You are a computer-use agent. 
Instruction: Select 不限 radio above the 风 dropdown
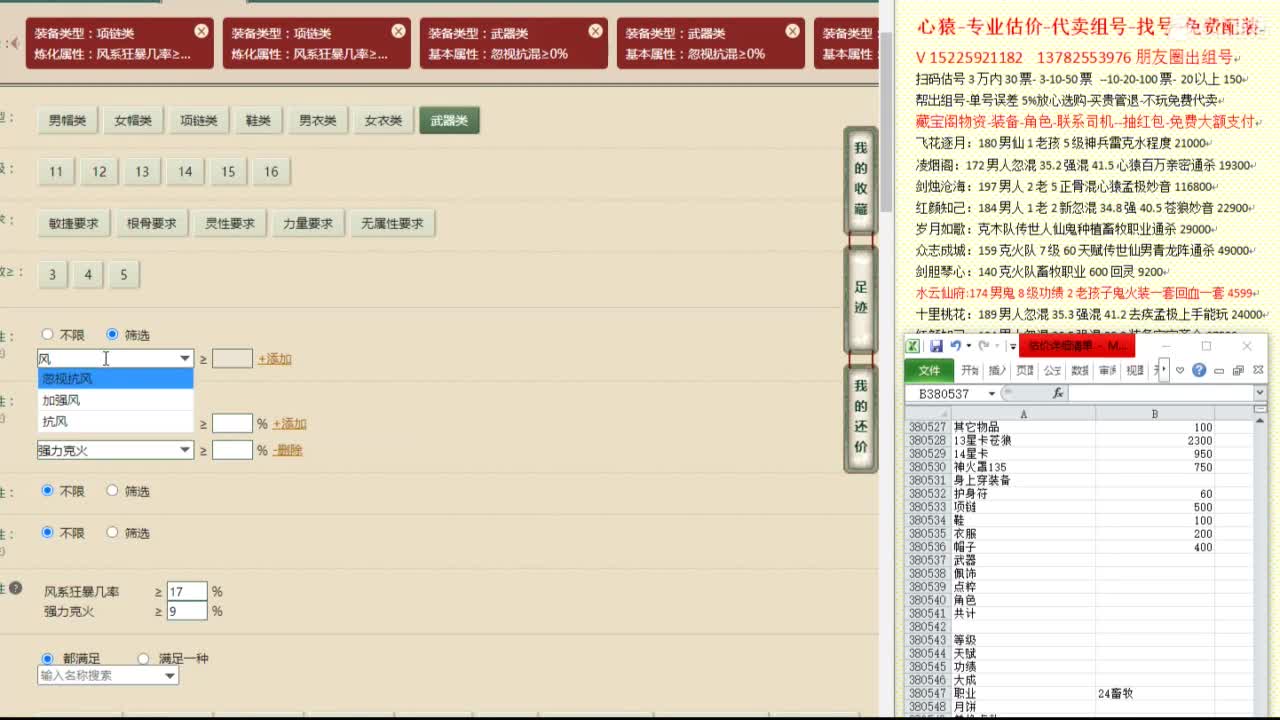(47, 335)
